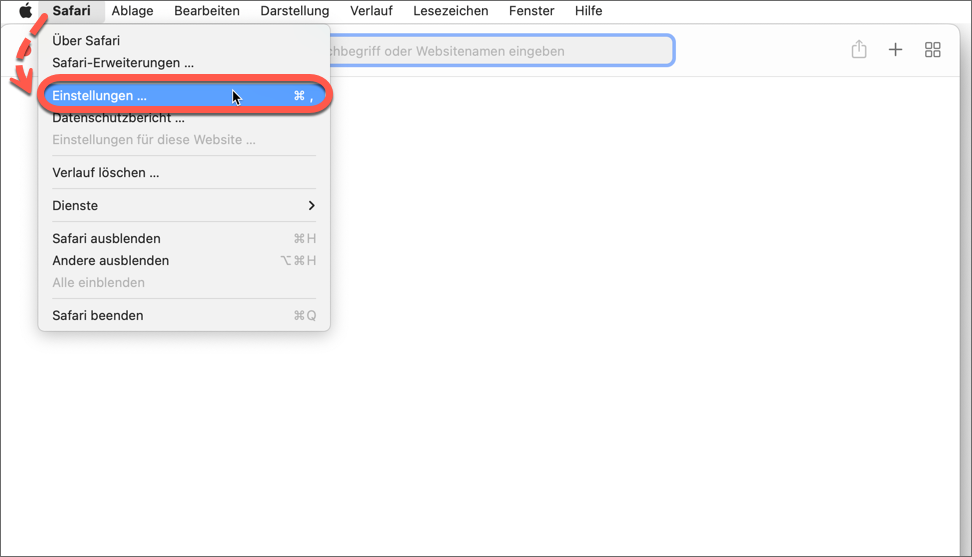Choose Verlauf löschen …
972x557 pixels.
click(184, 173)
